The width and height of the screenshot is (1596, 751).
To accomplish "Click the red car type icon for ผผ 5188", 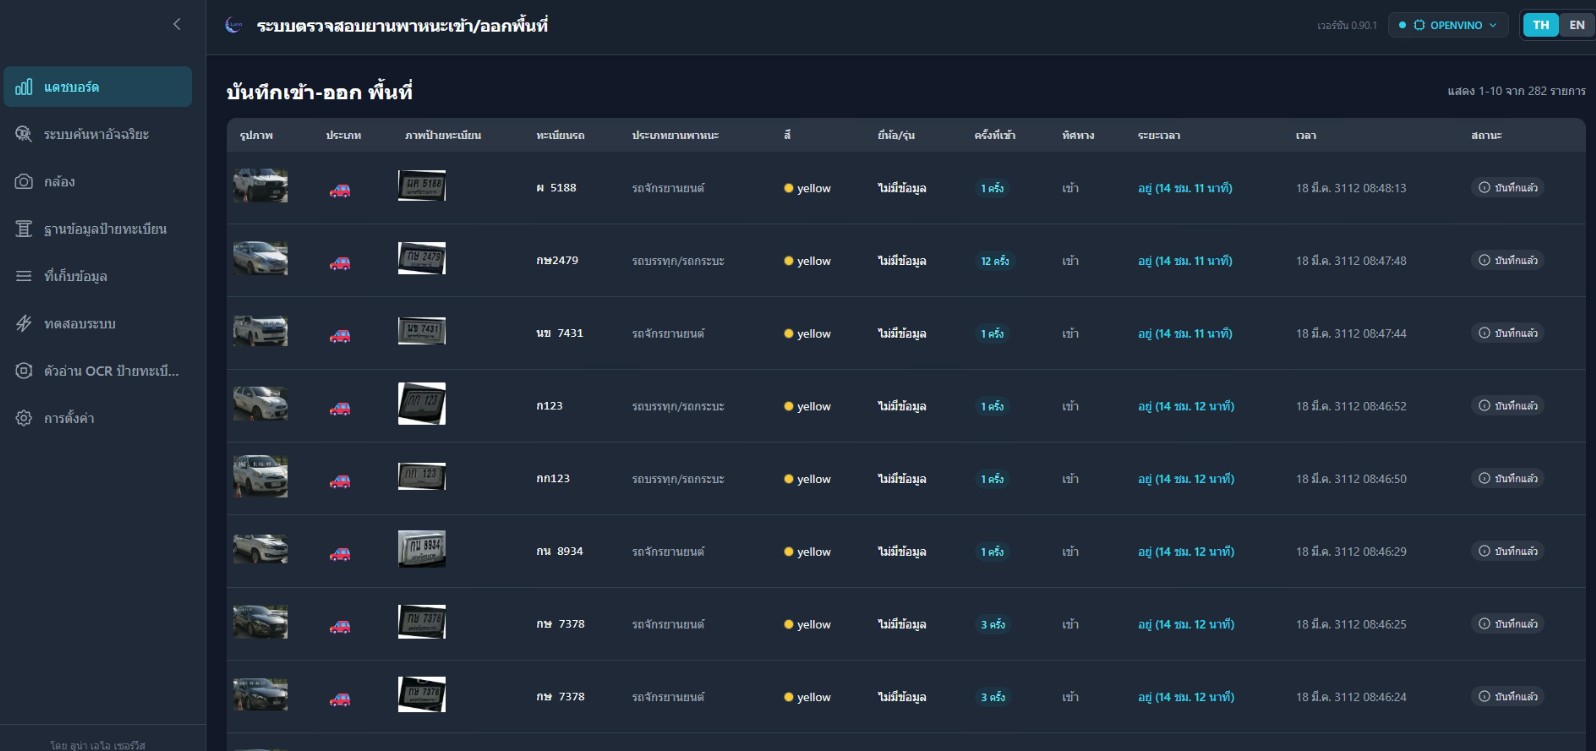I will click(340, 189).
